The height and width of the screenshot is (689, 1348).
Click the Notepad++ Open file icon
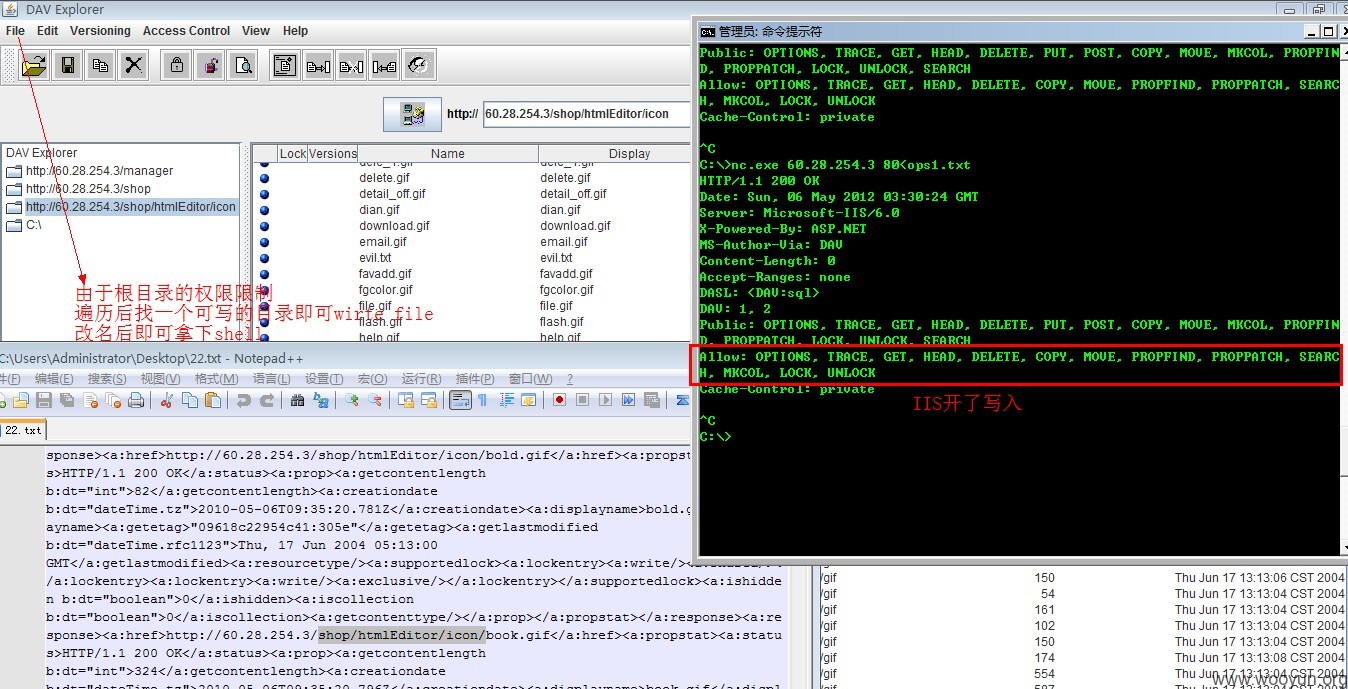20,400
